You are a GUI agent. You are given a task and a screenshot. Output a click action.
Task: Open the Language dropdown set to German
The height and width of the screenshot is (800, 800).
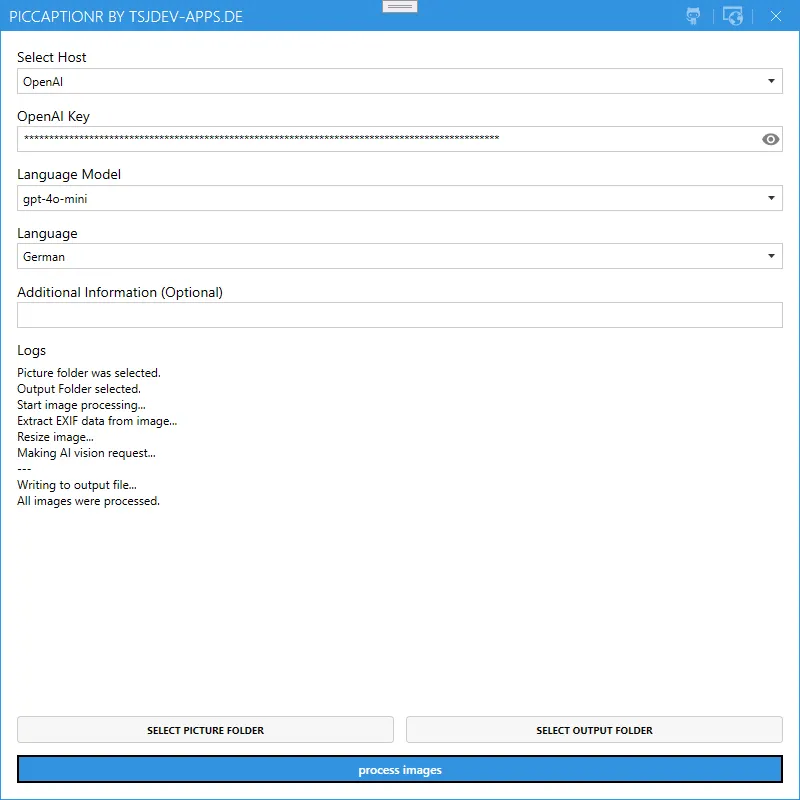click(399, 257)
